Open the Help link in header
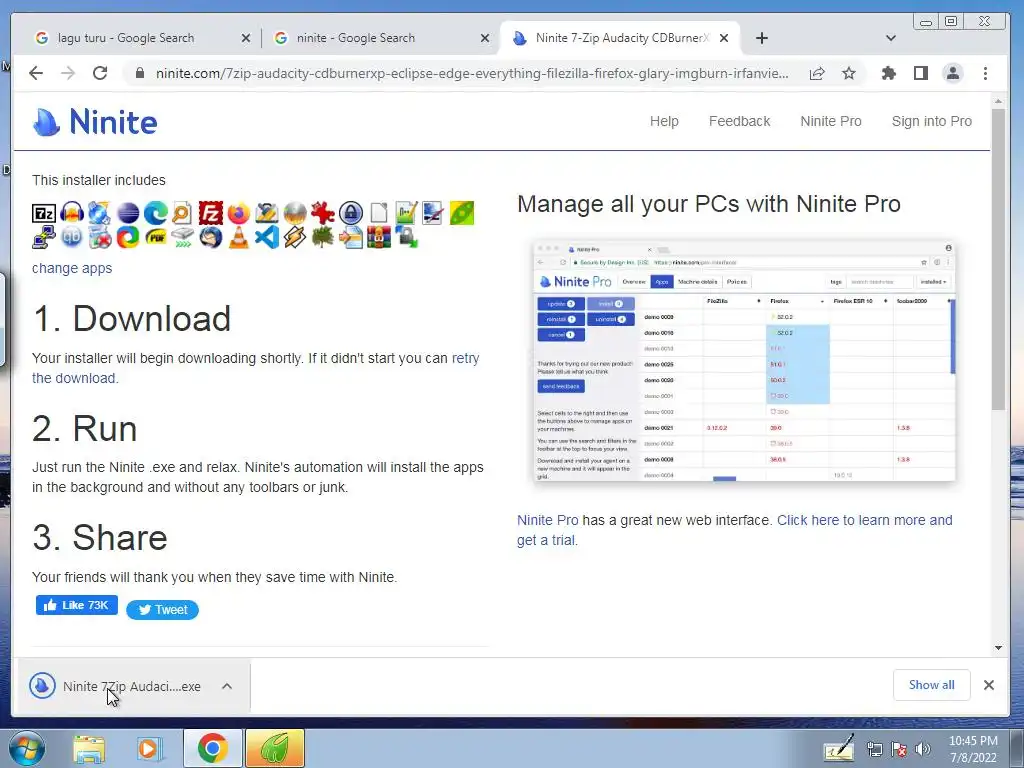The image size is (1024, 768). (x=664, y=121)
